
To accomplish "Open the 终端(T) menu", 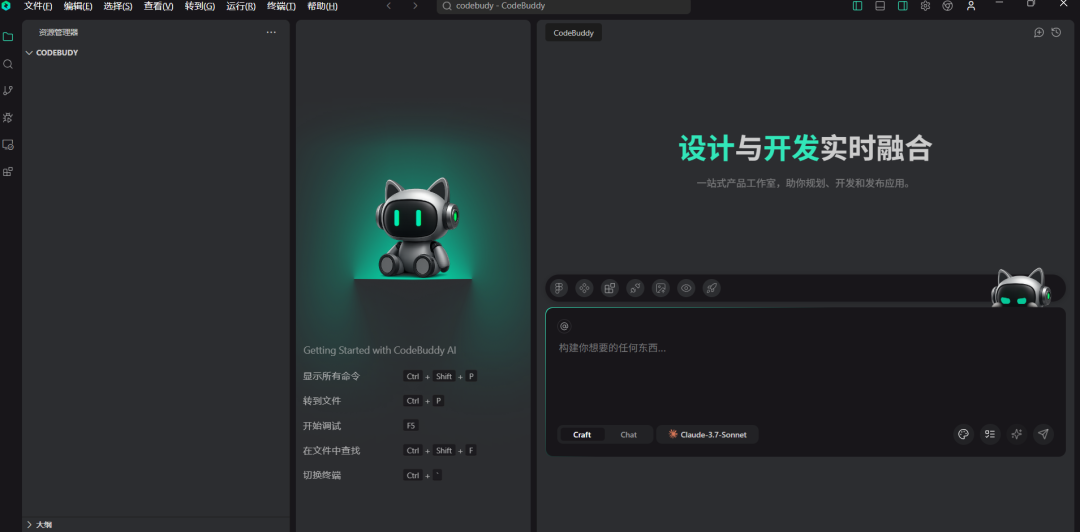I will click(282, 6).
